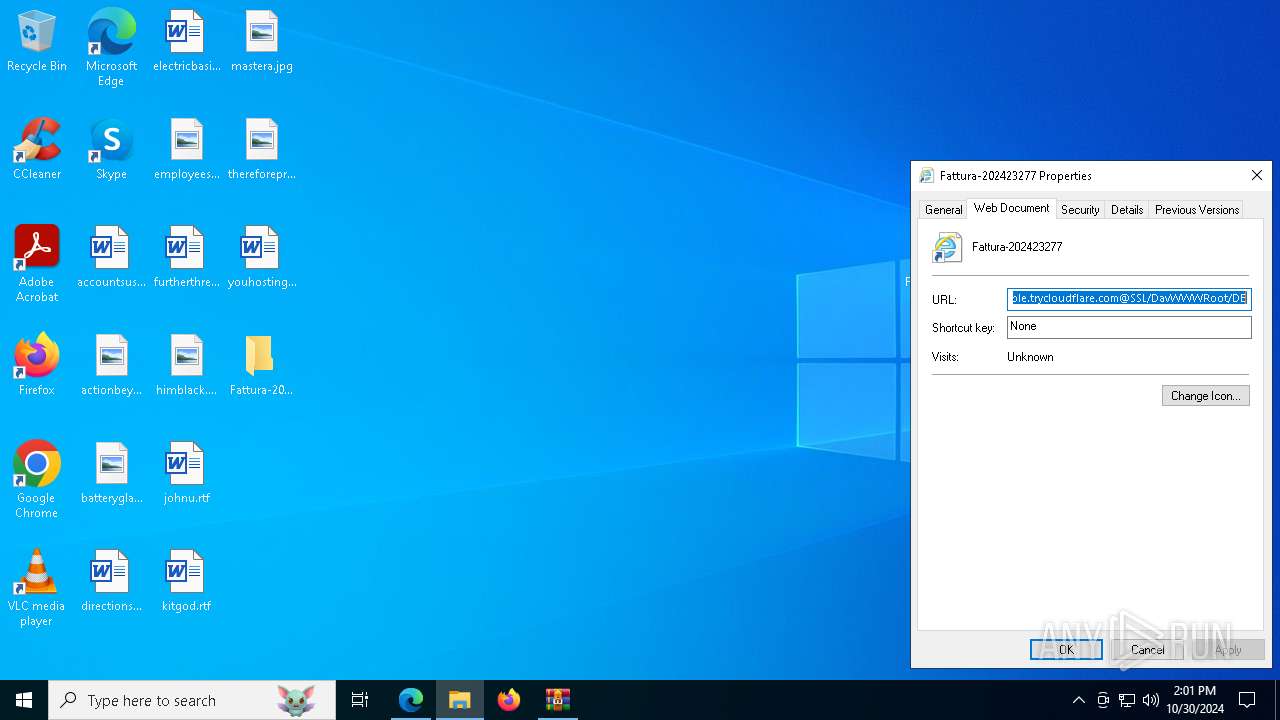Select the mastera.jpg image file
Screen dimensions: 1280x720
261,41
